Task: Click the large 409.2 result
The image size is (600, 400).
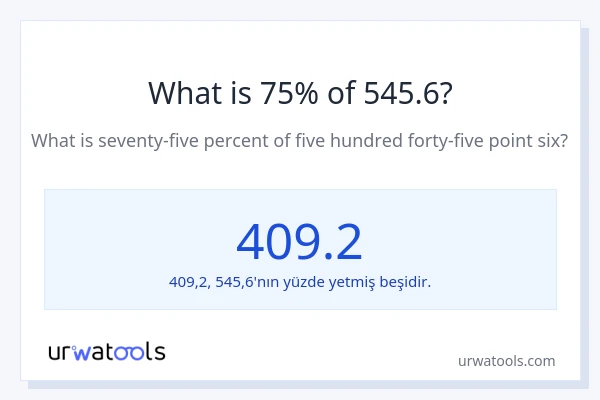Action: (299, 241)
